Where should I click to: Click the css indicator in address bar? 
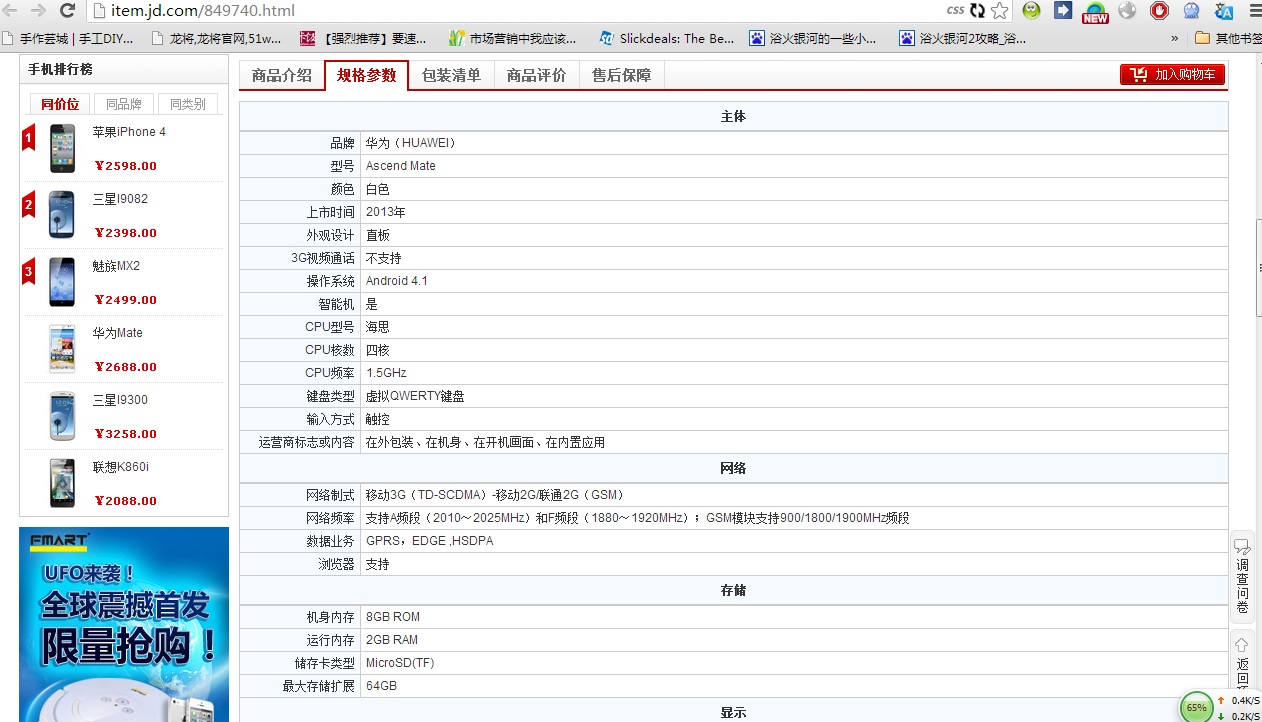[x=955, y=11]
